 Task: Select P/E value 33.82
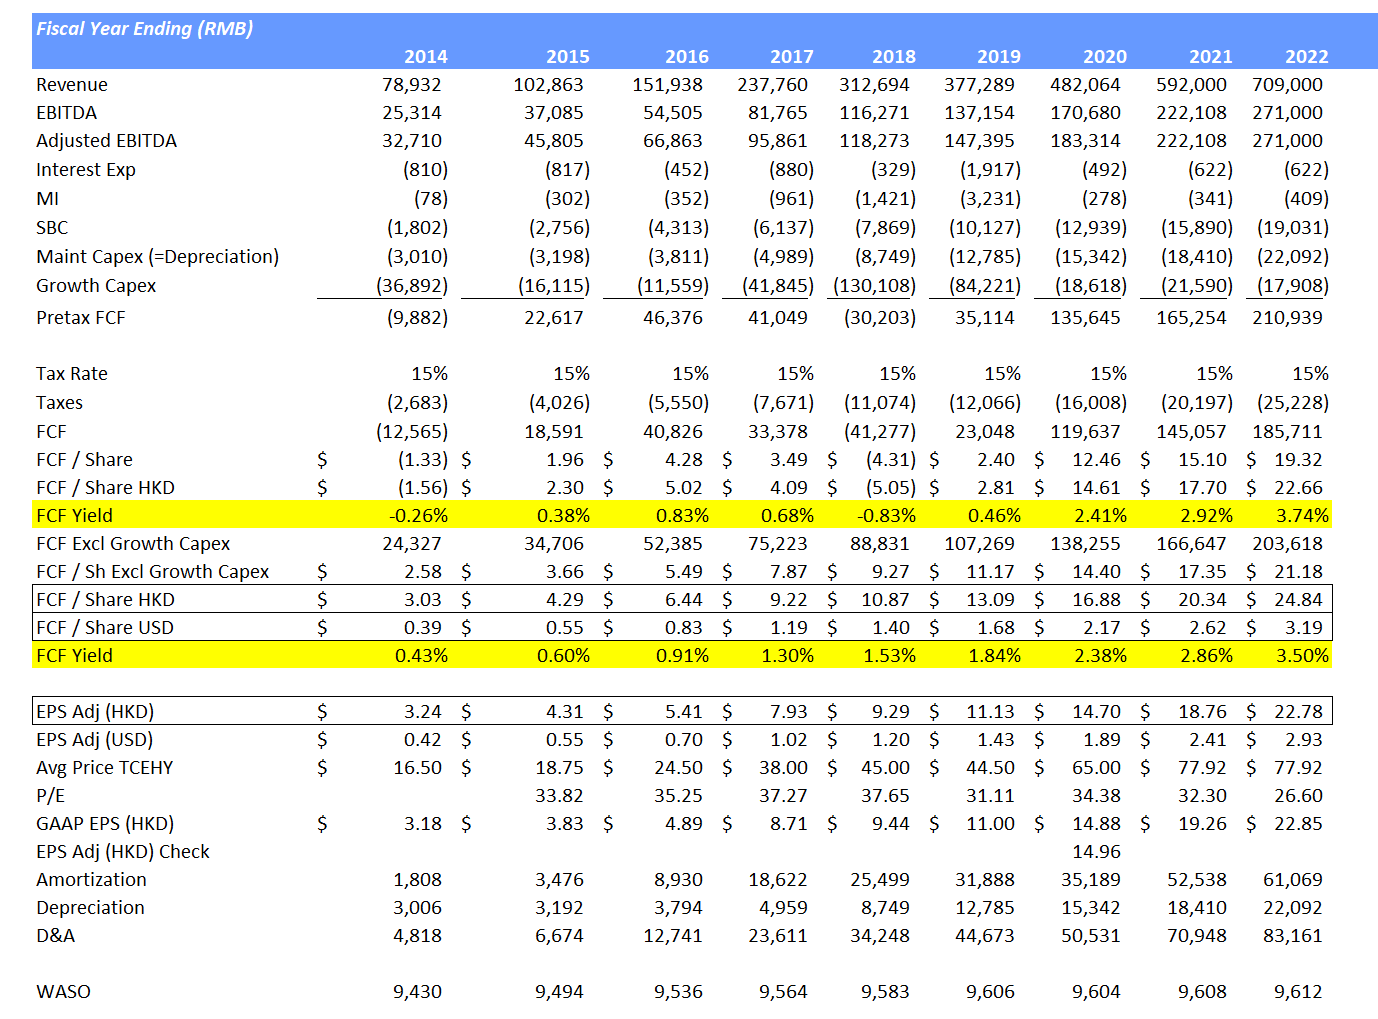(x=559, y=796)
